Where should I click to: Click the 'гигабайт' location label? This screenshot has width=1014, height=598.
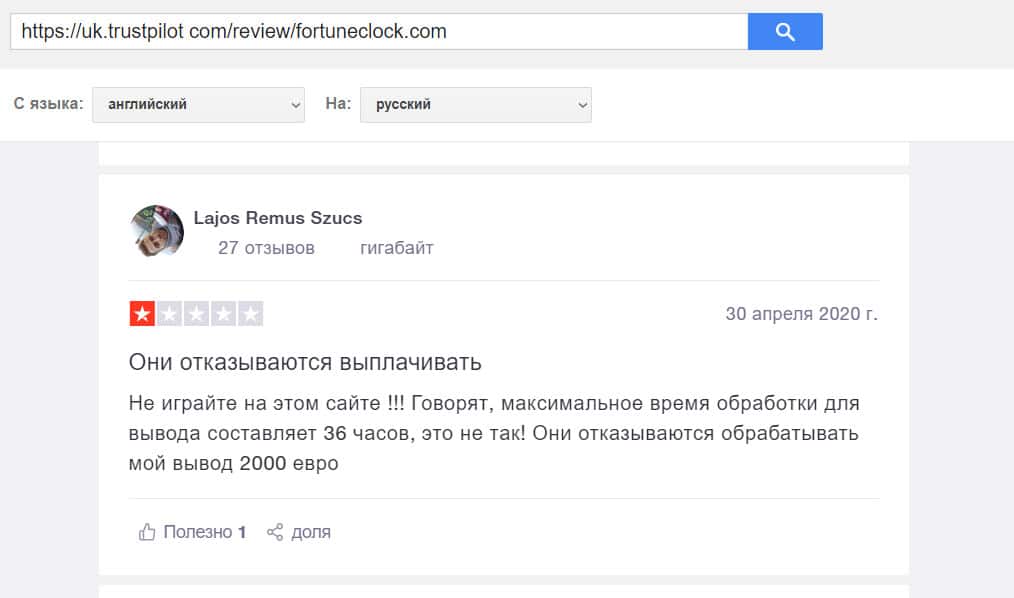[397, 248]
